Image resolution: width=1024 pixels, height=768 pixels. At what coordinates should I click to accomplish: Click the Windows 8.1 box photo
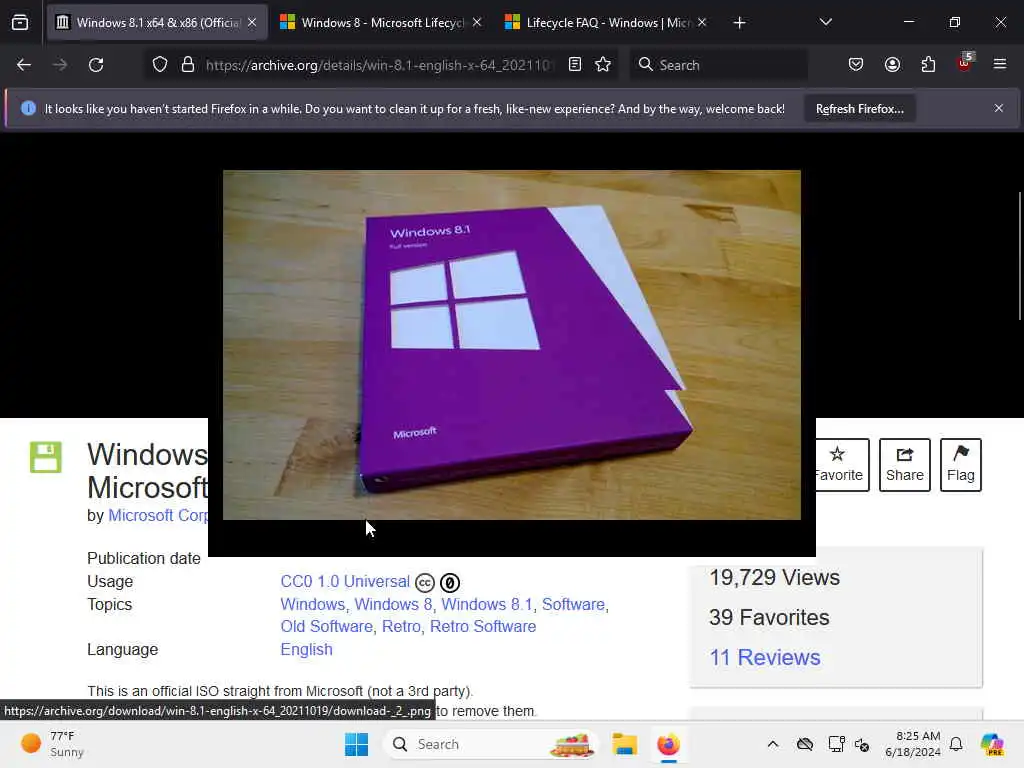[x=511, y=345]
